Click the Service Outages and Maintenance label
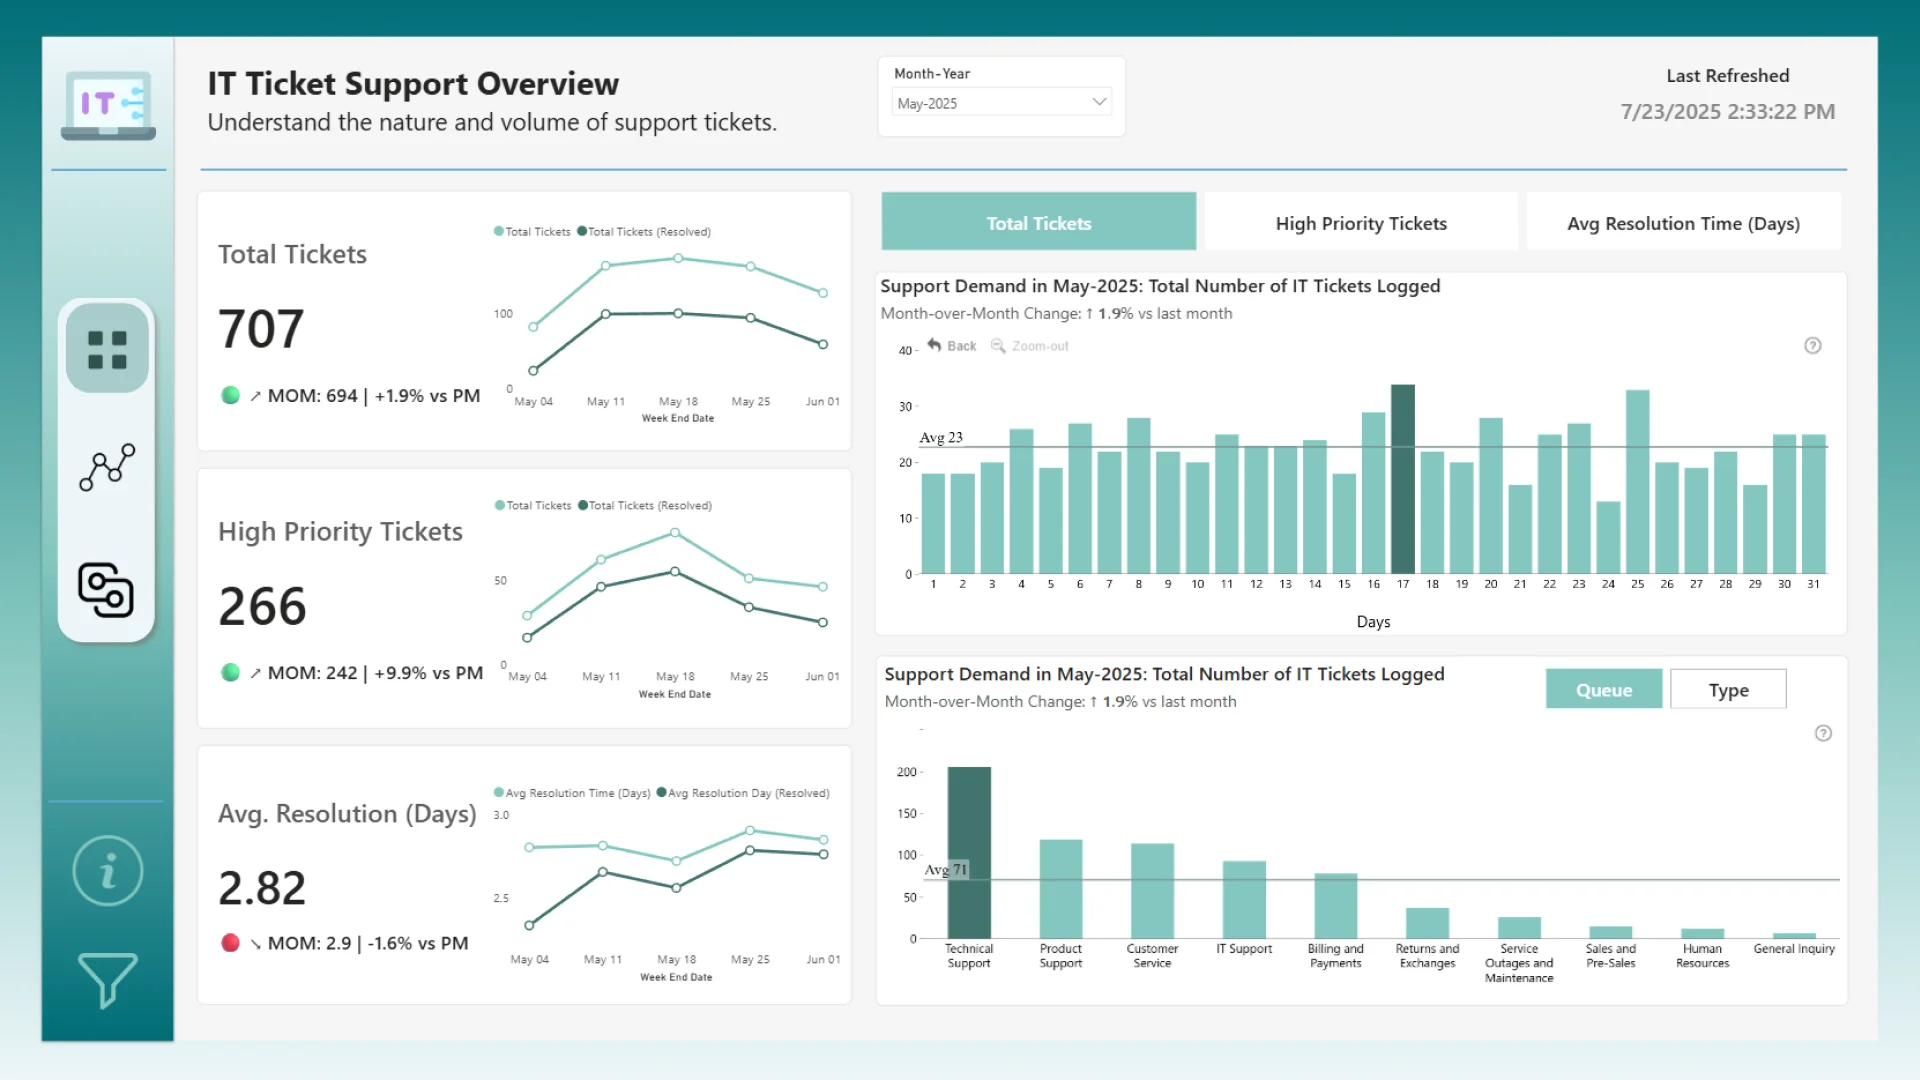 (1519, 963)
